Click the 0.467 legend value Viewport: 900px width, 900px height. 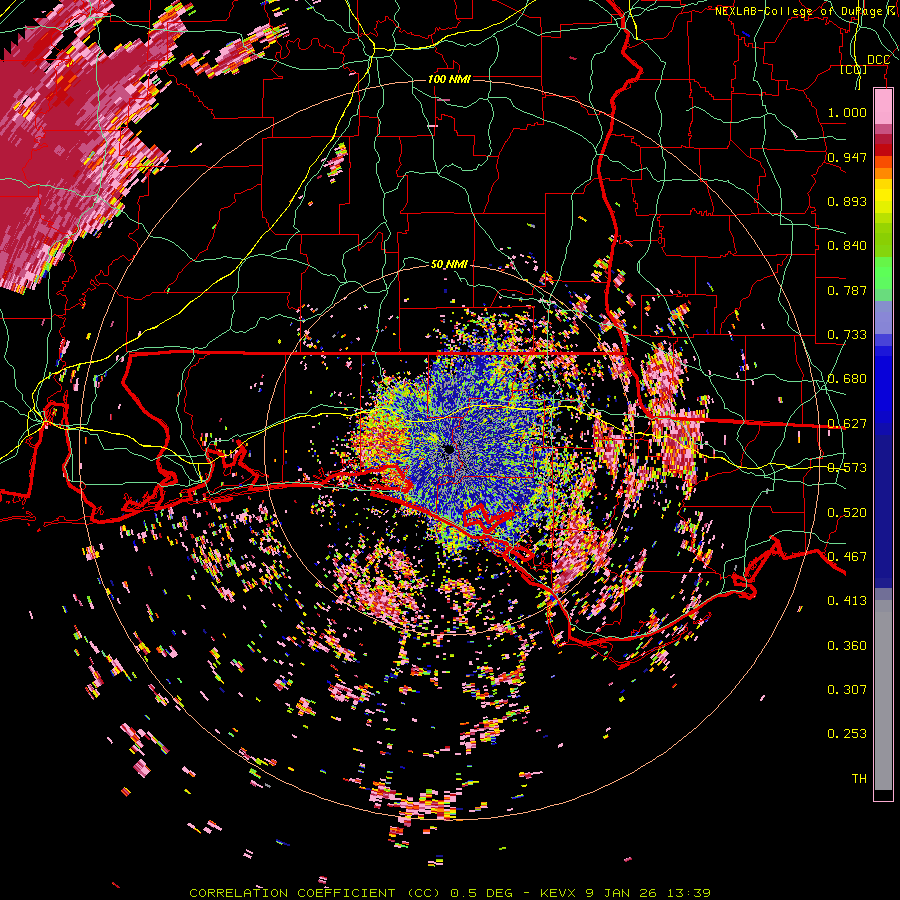tap(847, 557)
